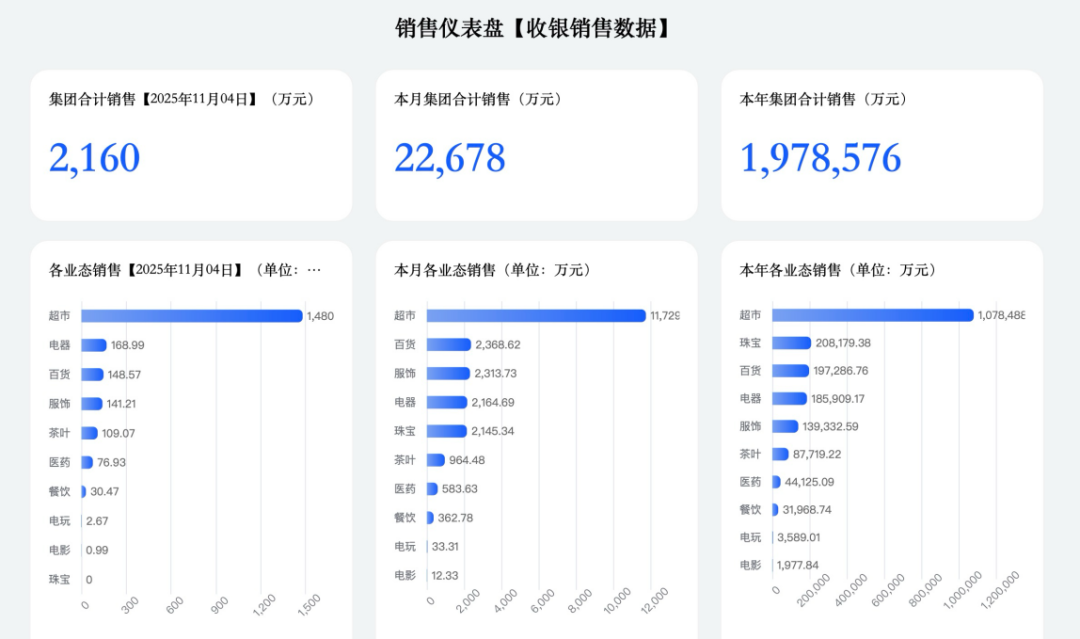
Task: Click the 茶叶 bar showing 964.48
Action: pyautogui.click(x=436, y=460)
